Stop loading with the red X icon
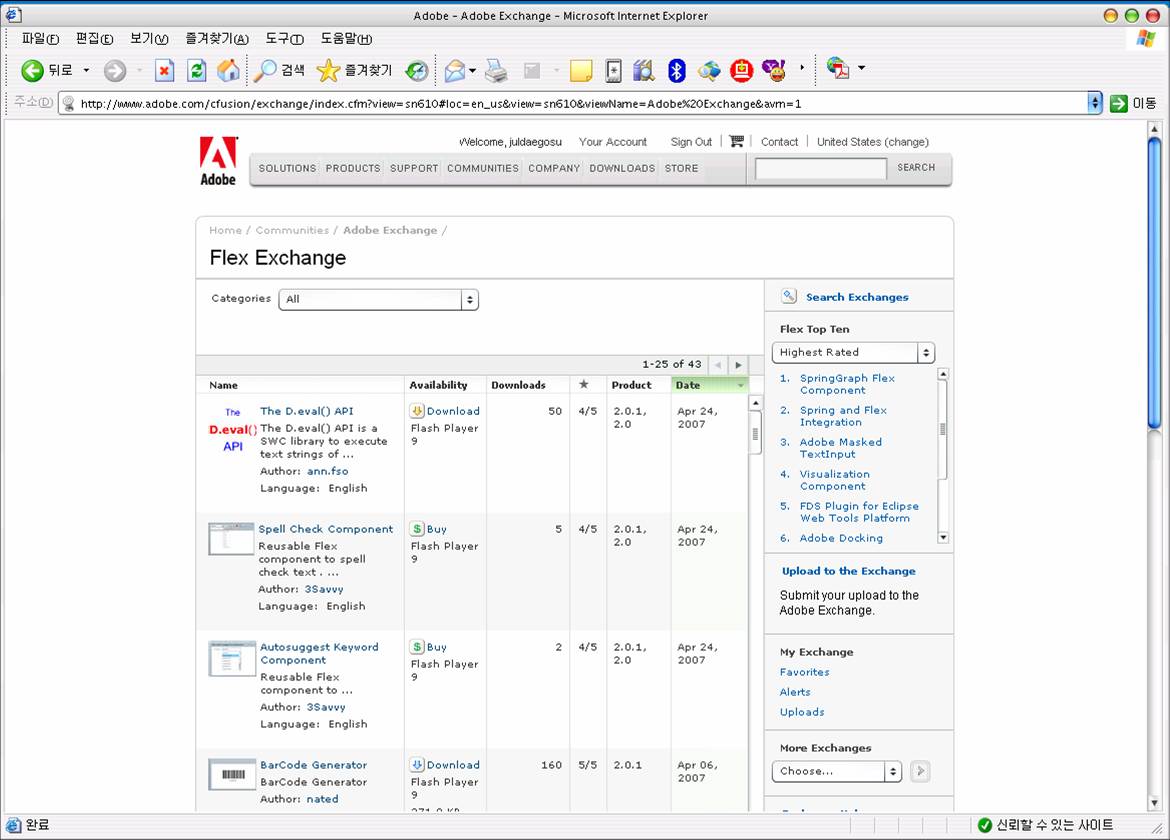The width and height of the screenshot is (1170, 840). 164,70
